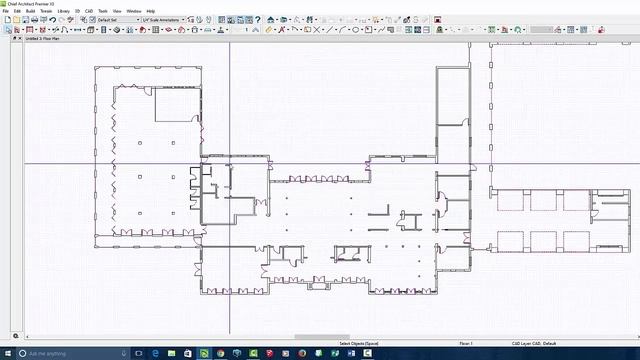Open the Tools menu
The image size is (640, 360).
coord(103,11)
